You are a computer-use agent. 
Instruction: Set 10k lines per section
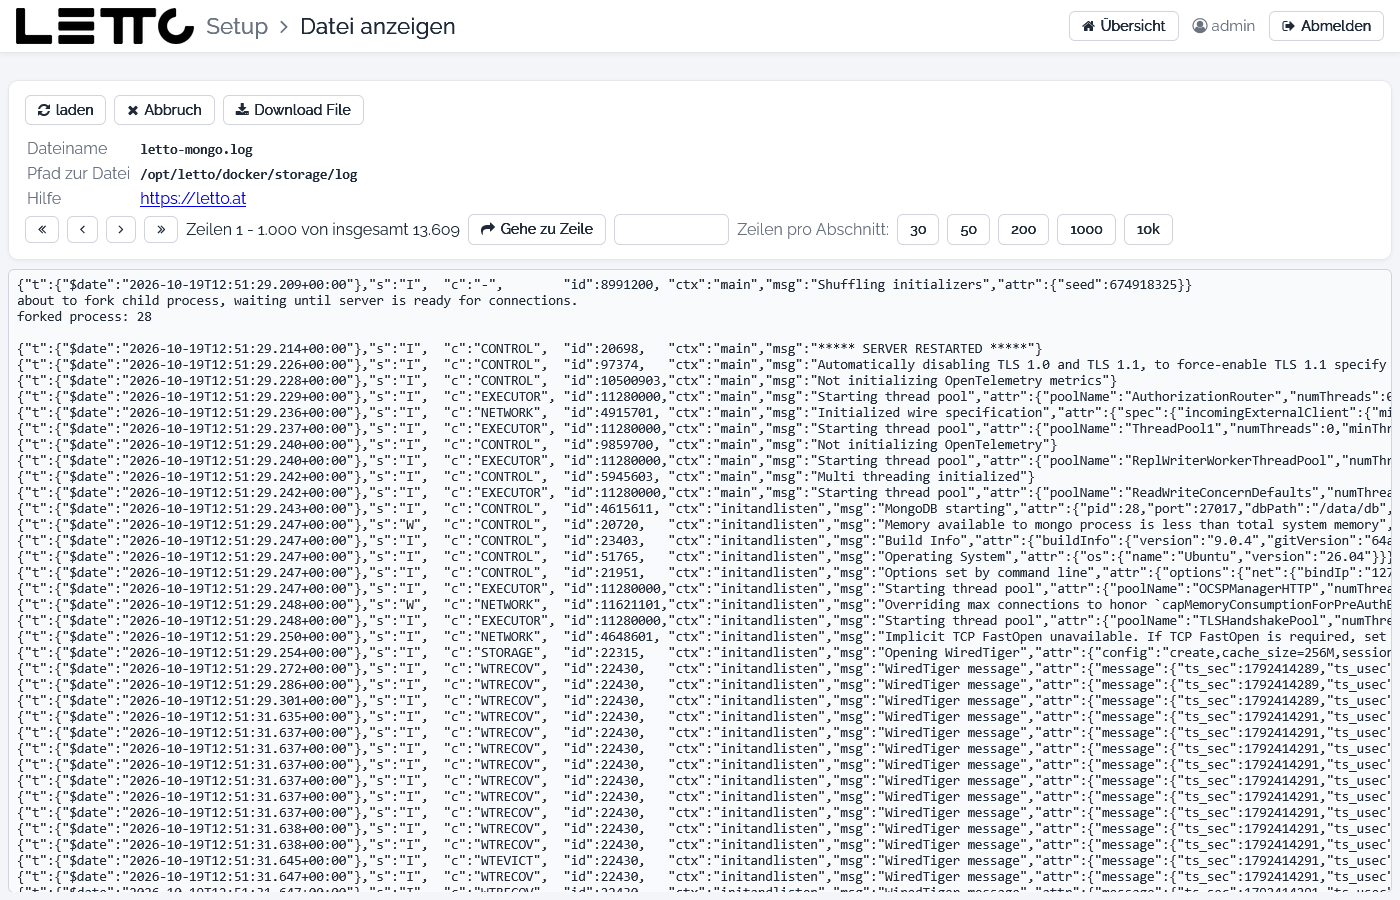1148,229
